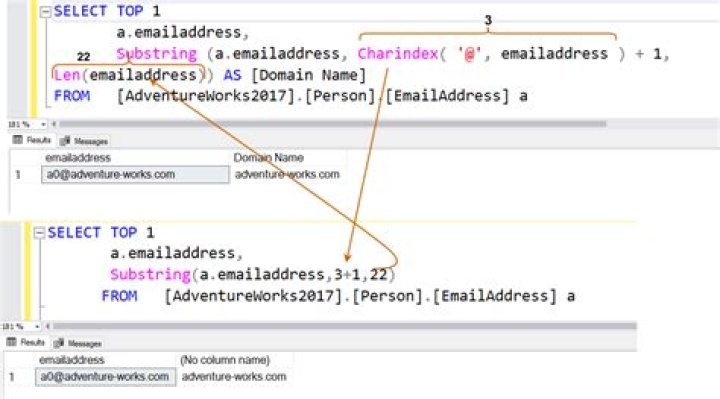720x399 pixels.
Task: Click the left scroll arrow of lower scrollbar
Action: click(x=48, y=326)
